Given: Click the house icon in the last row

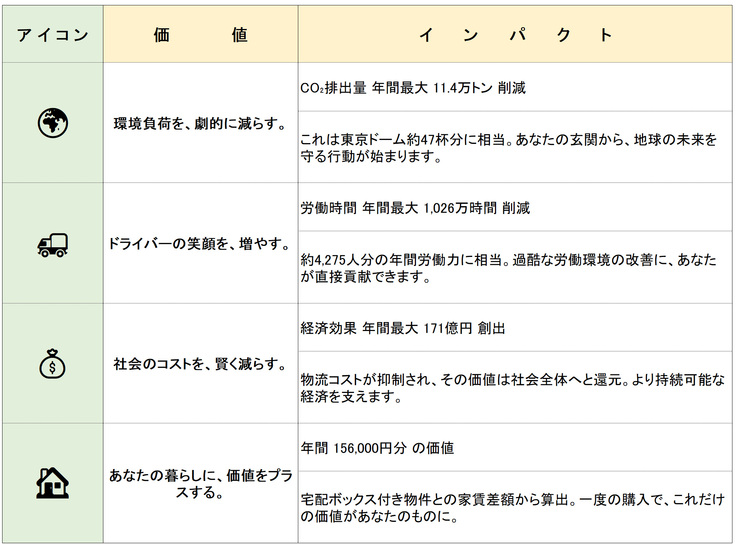Looking at the screenshot, I should [x=52, y=483].
